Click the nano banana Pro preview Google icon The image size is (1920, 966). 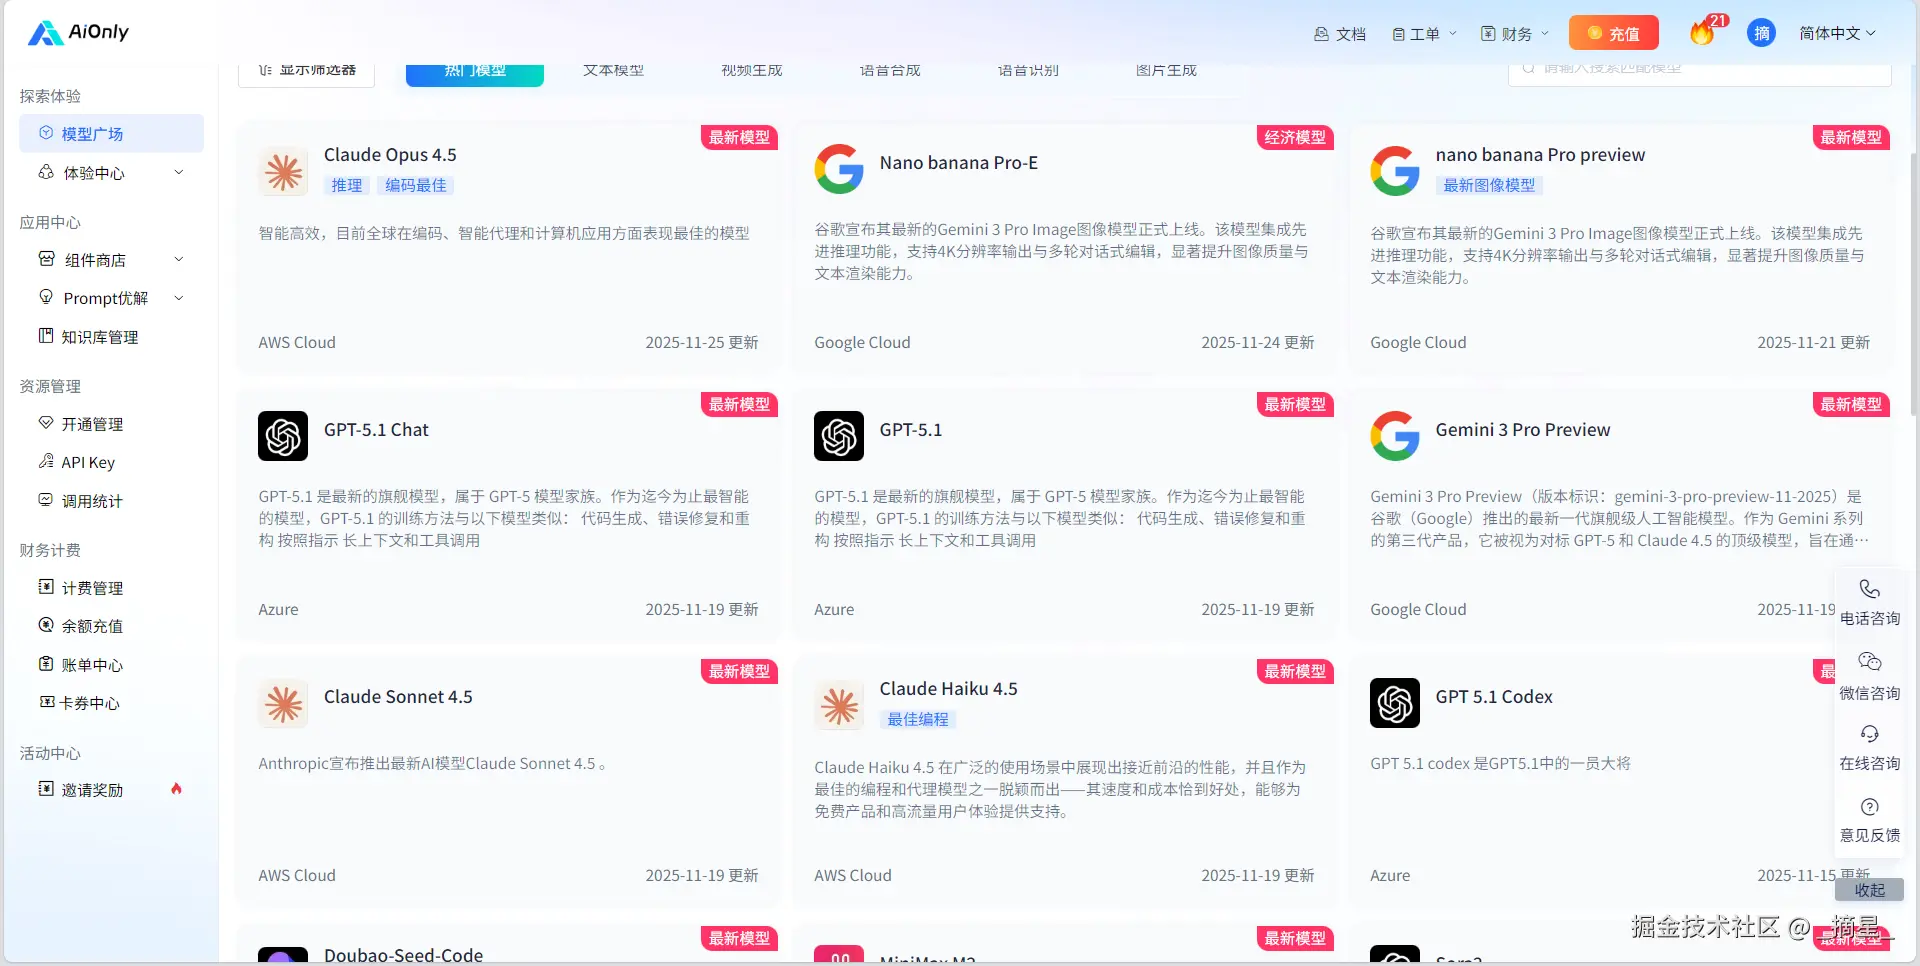click(x=1395, y=171)
